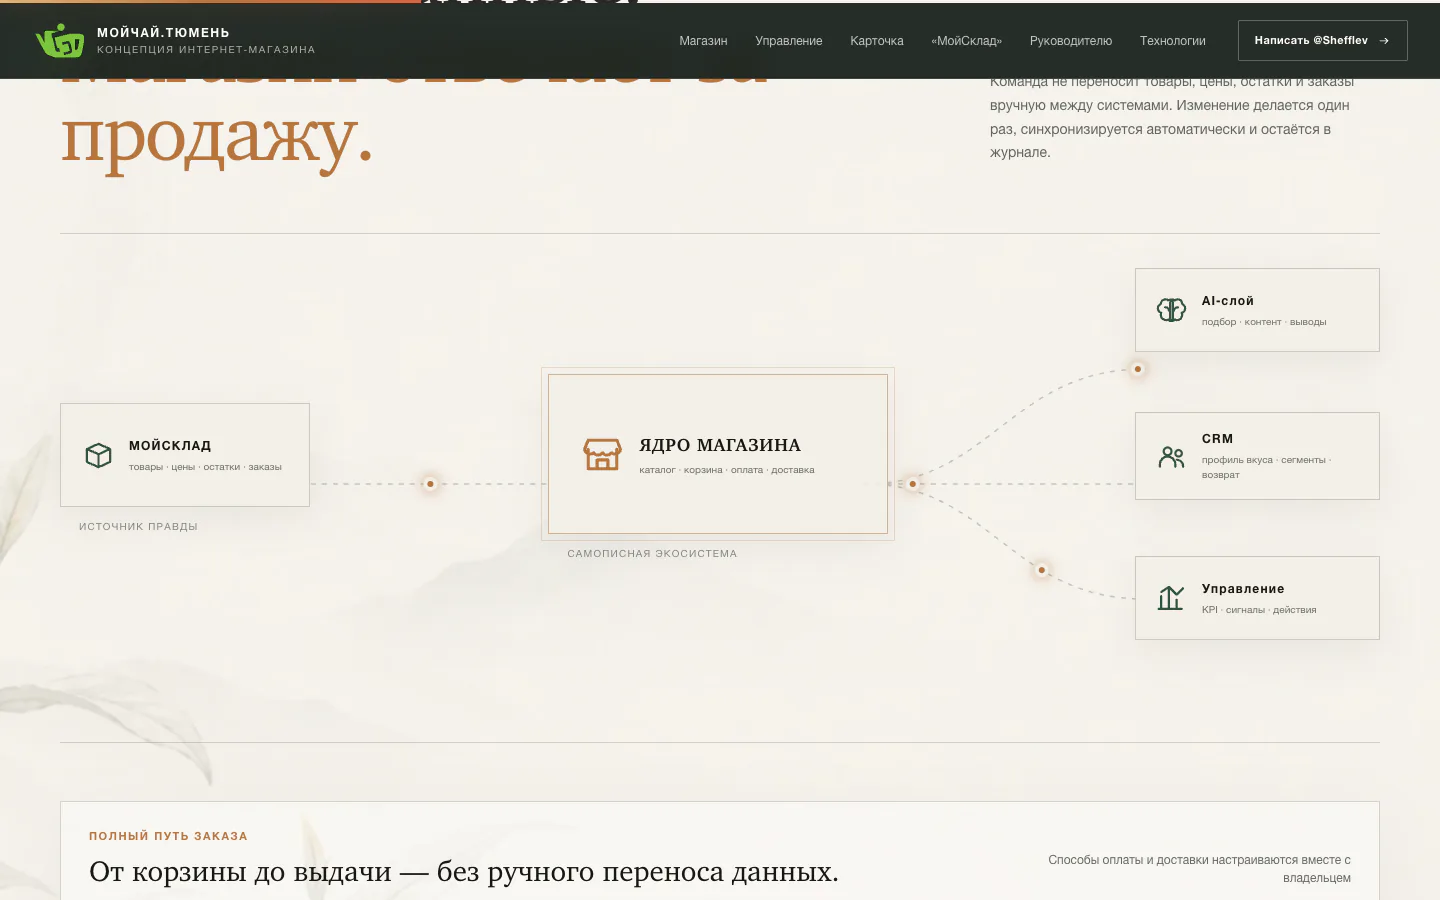This screenshot has width=1440, height=900.
Task: Click the САМОПИСНАЯ ЭКОСИСТЕМА caption
Action: coord(652,554)
